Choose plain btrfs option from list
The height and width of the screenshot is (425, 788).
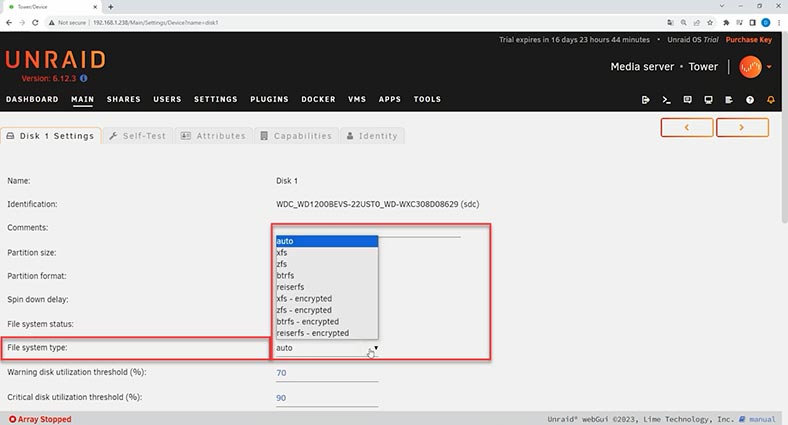click(x=327, y=276)
